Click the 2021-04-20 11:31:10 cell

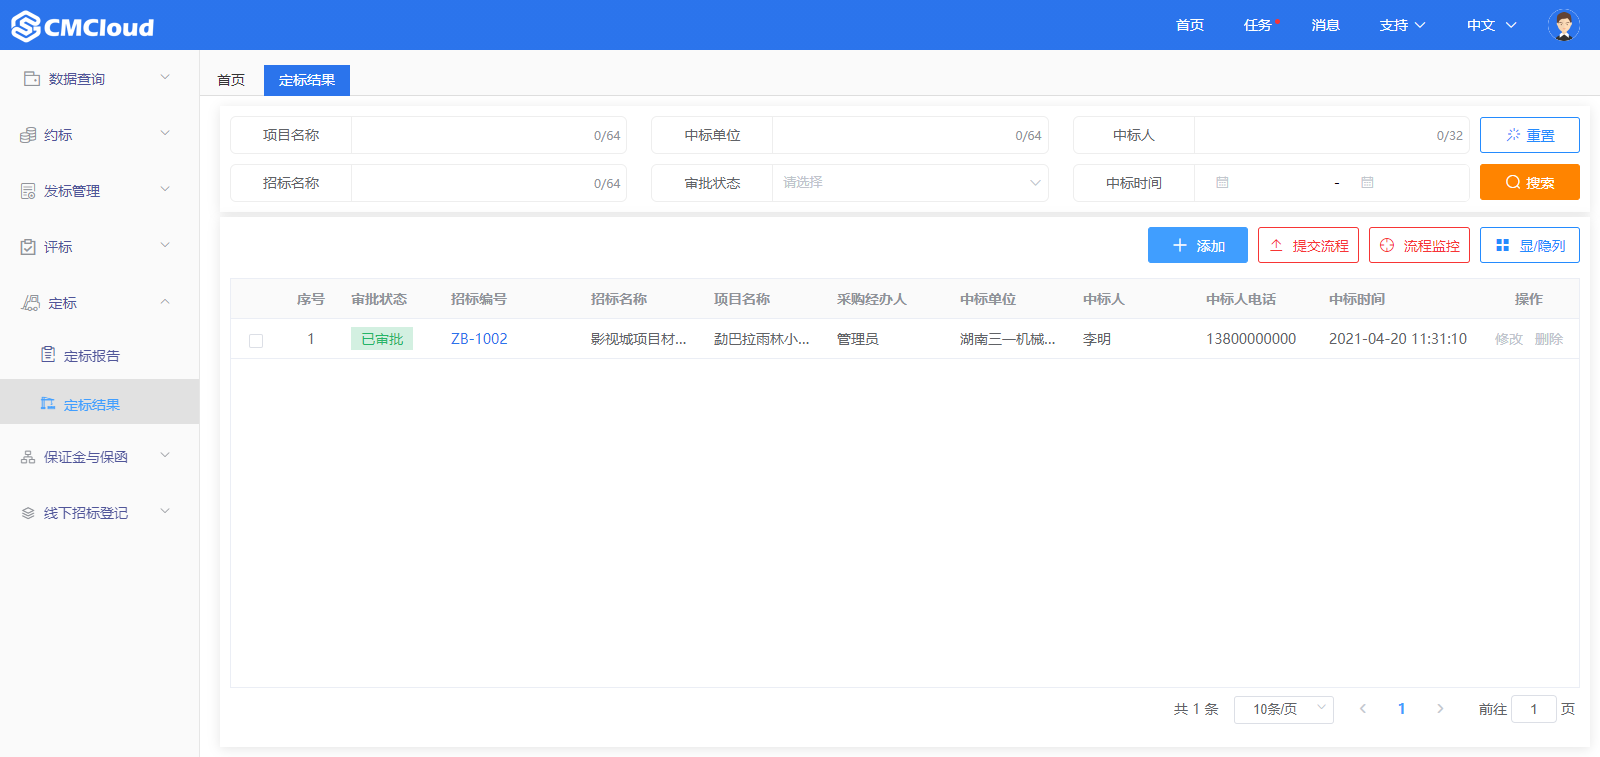click(1398, 339)
